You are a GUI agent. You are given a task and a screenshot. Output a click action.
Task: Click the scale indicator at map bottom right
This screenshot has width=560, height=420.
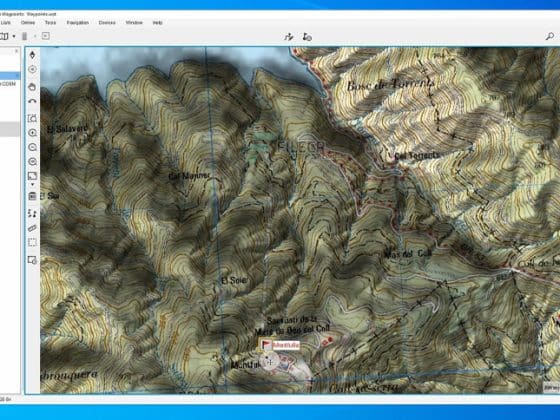click(551, 387)
